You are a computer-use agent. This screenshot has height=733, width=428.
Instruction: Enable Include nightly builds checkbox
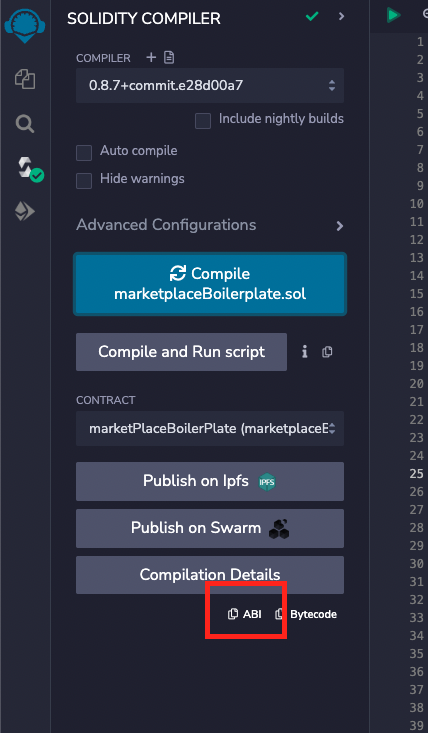point(203,121)
